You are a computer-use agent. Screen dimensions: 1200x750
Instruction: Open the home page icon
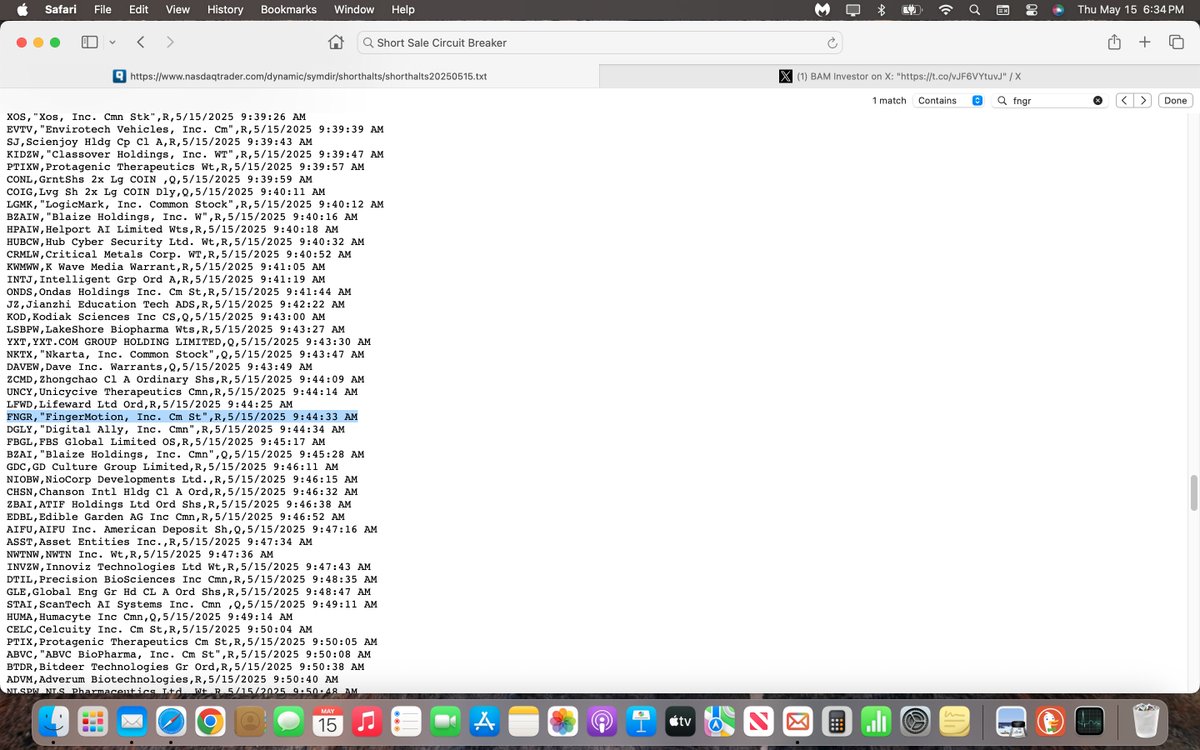tap(336, 42)
